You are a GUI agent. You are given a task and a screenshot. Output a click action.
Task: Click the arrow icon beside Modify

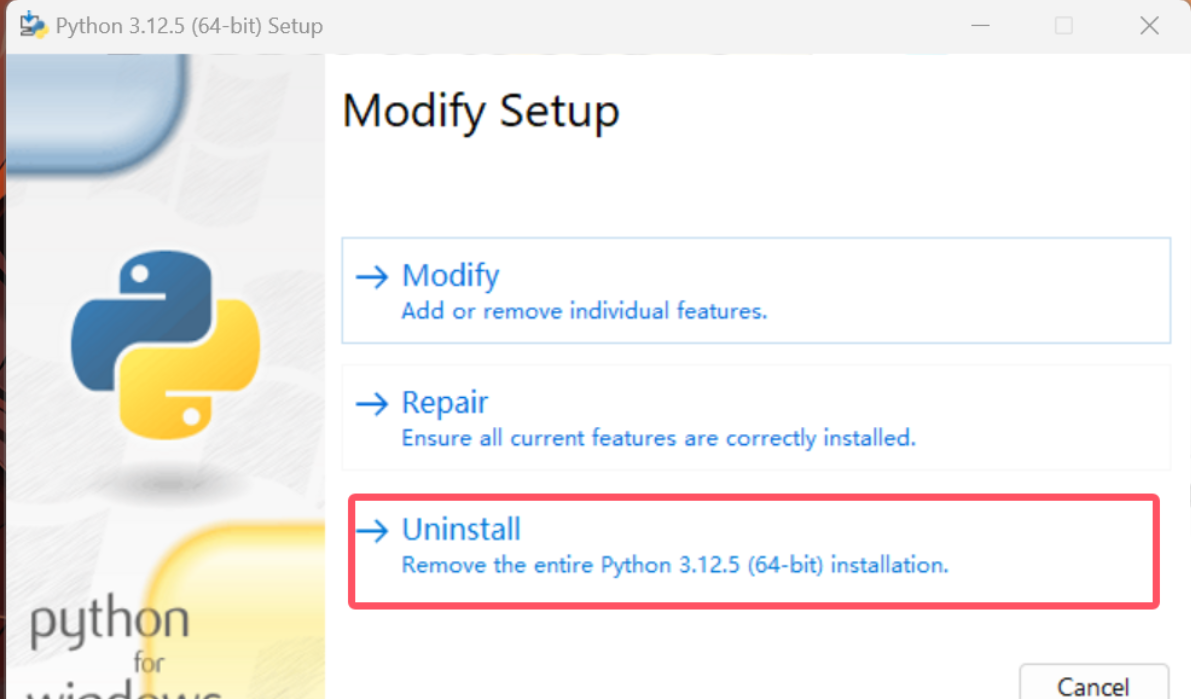[372, 277]
